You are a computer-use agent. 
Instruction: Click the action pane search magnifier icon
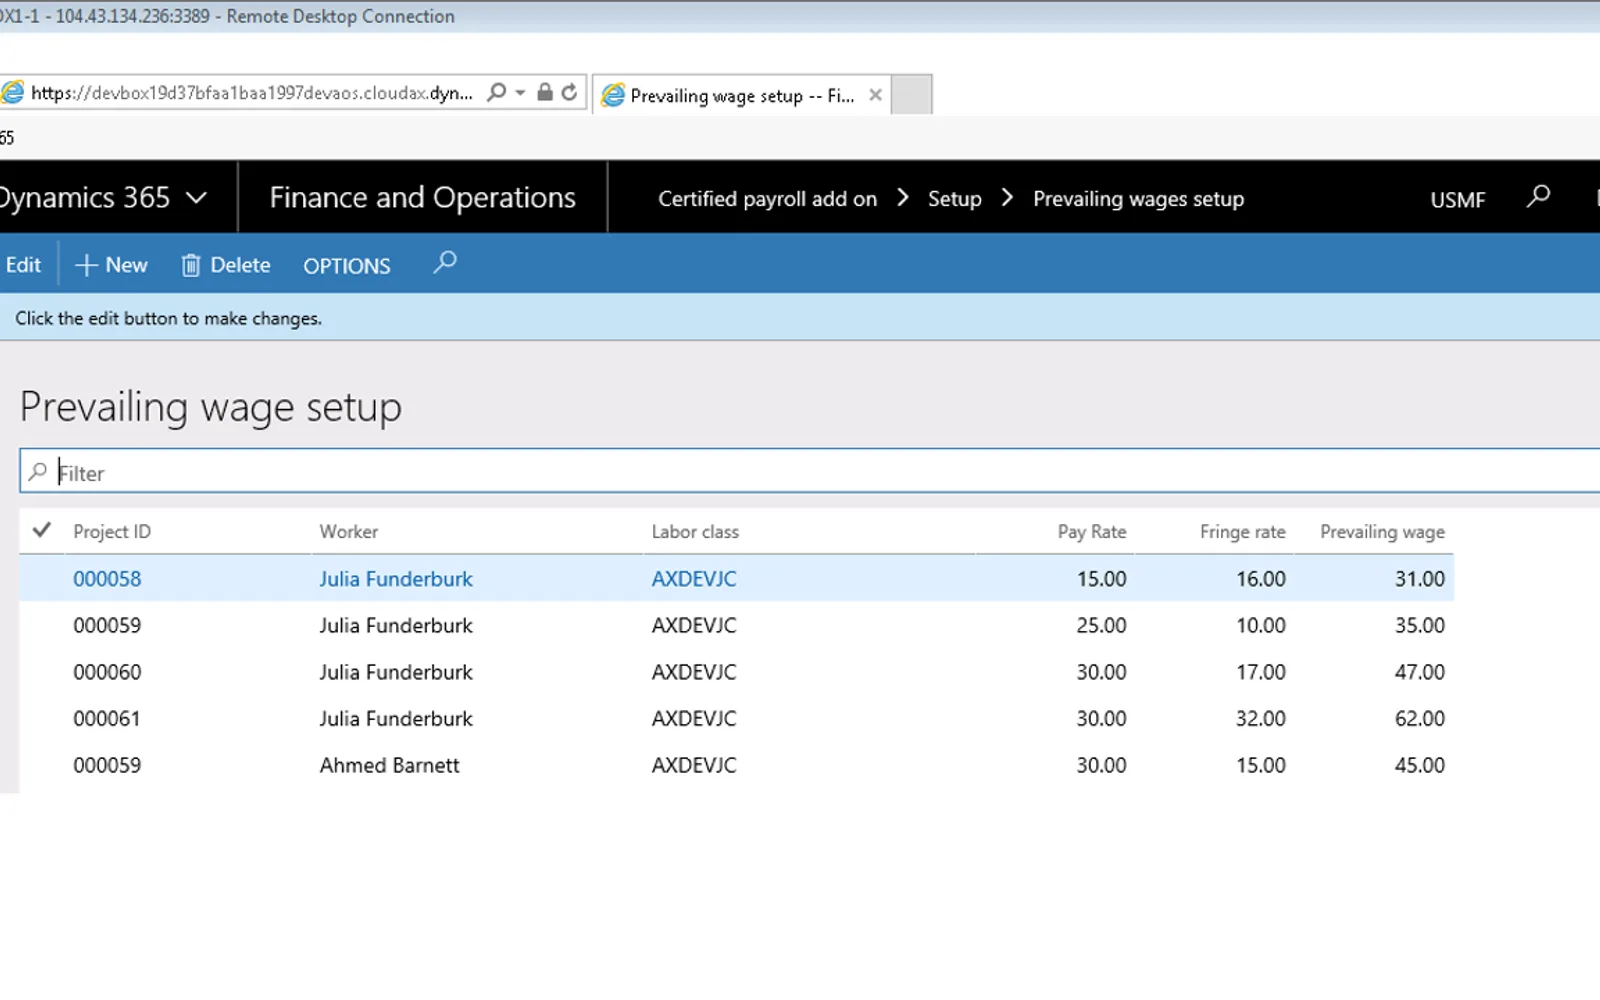click(x=445, y=263)
